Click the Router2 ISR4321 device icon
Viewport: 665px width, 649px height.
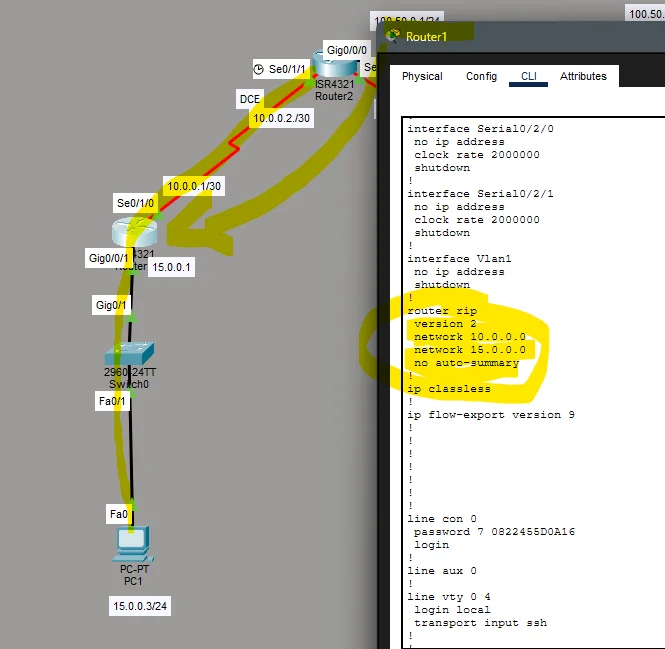click(x=335, y=65)
